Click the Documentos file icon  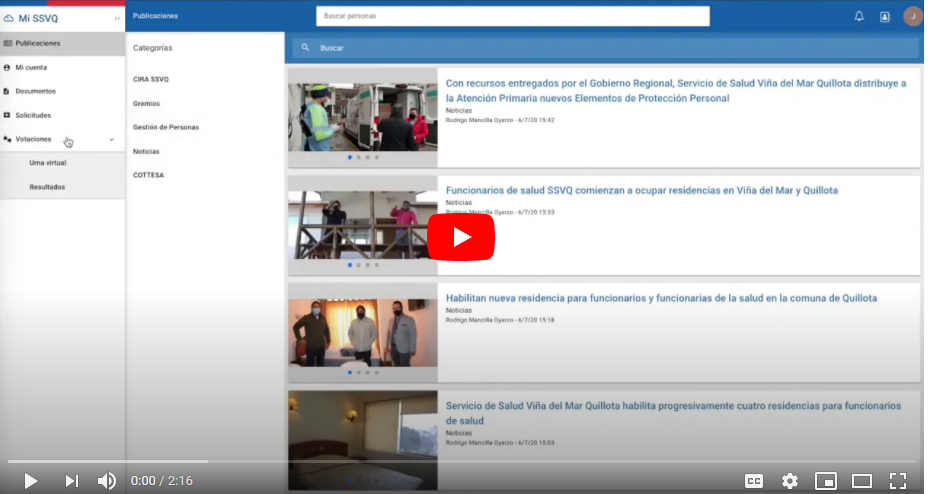click(7, 91)
